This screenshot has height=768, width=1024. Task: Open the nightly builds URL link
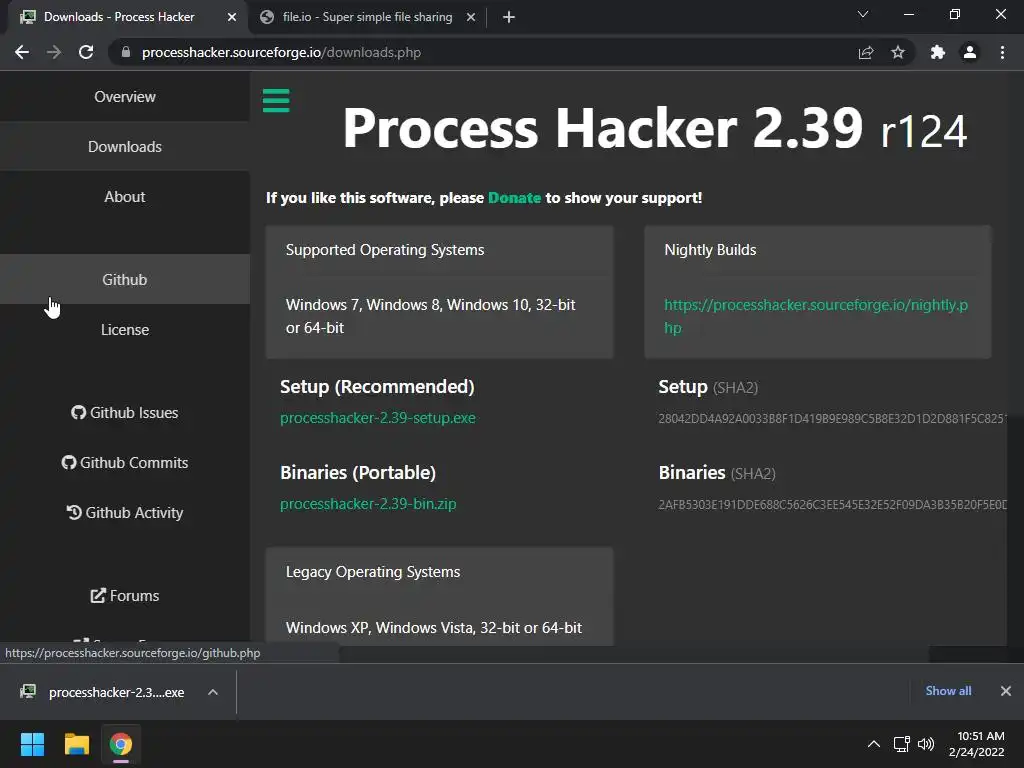point(816,316)
